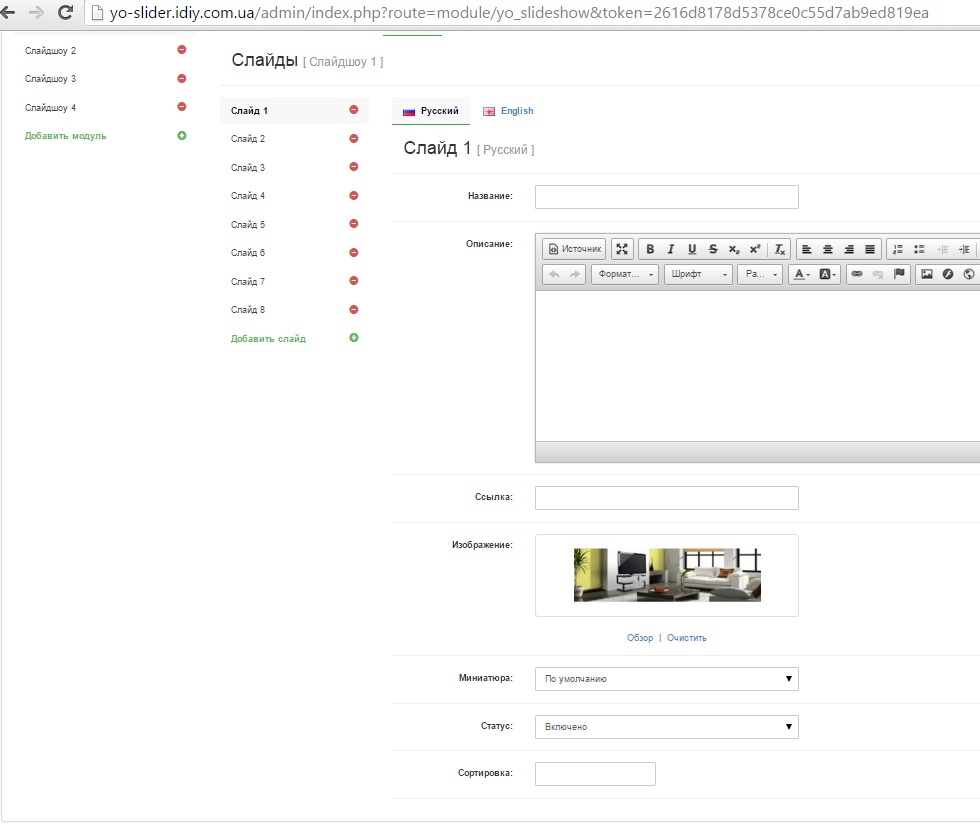Image resolution: width=980 pixels, height=832 pixels.
Task: Click the Источник source button in editor
Action: click(x=574, y=249)
